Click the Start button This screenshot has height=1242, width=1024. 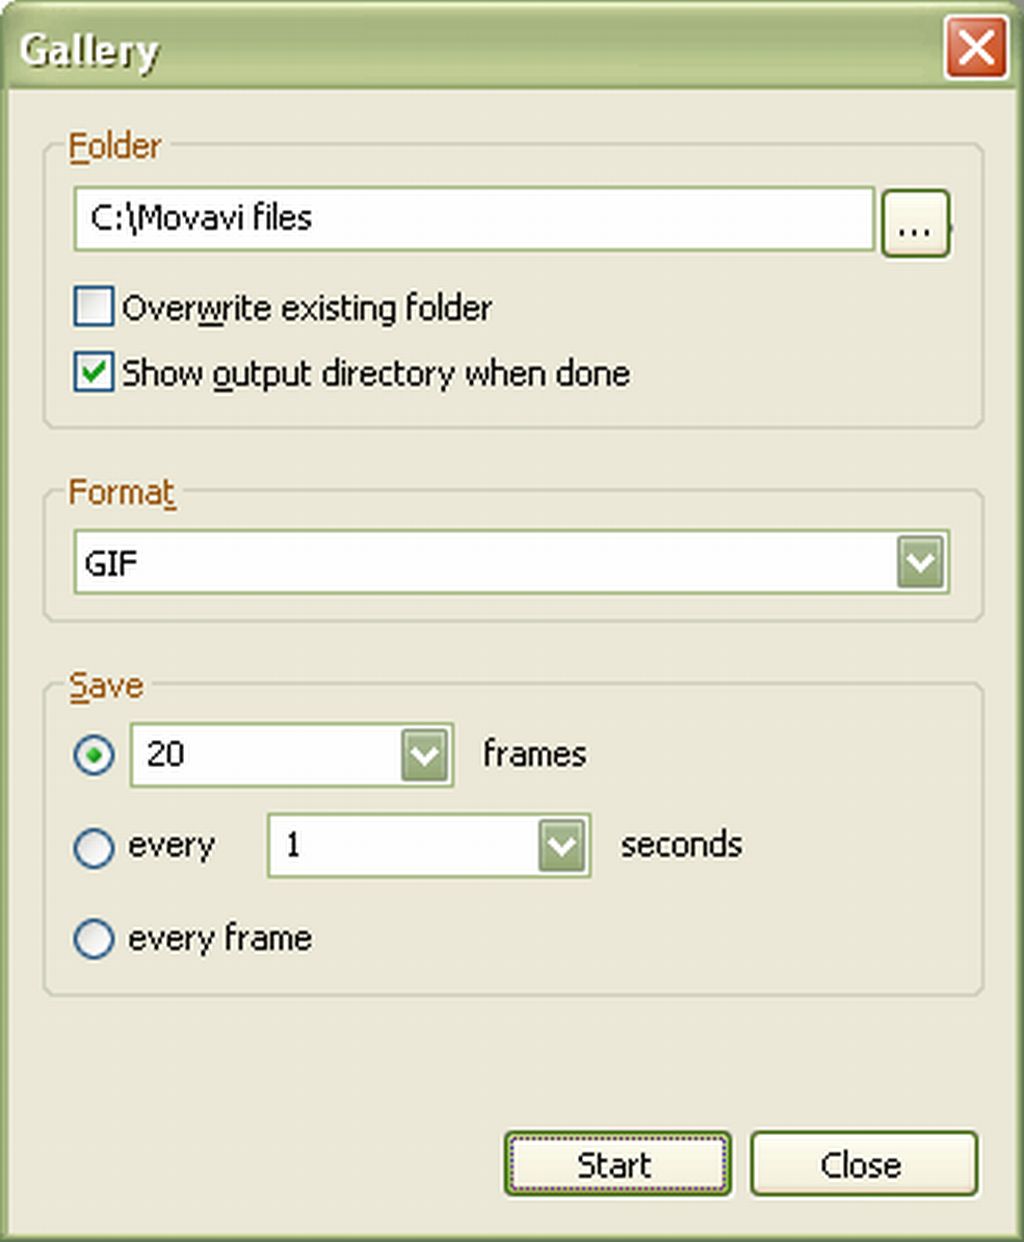616,1164
